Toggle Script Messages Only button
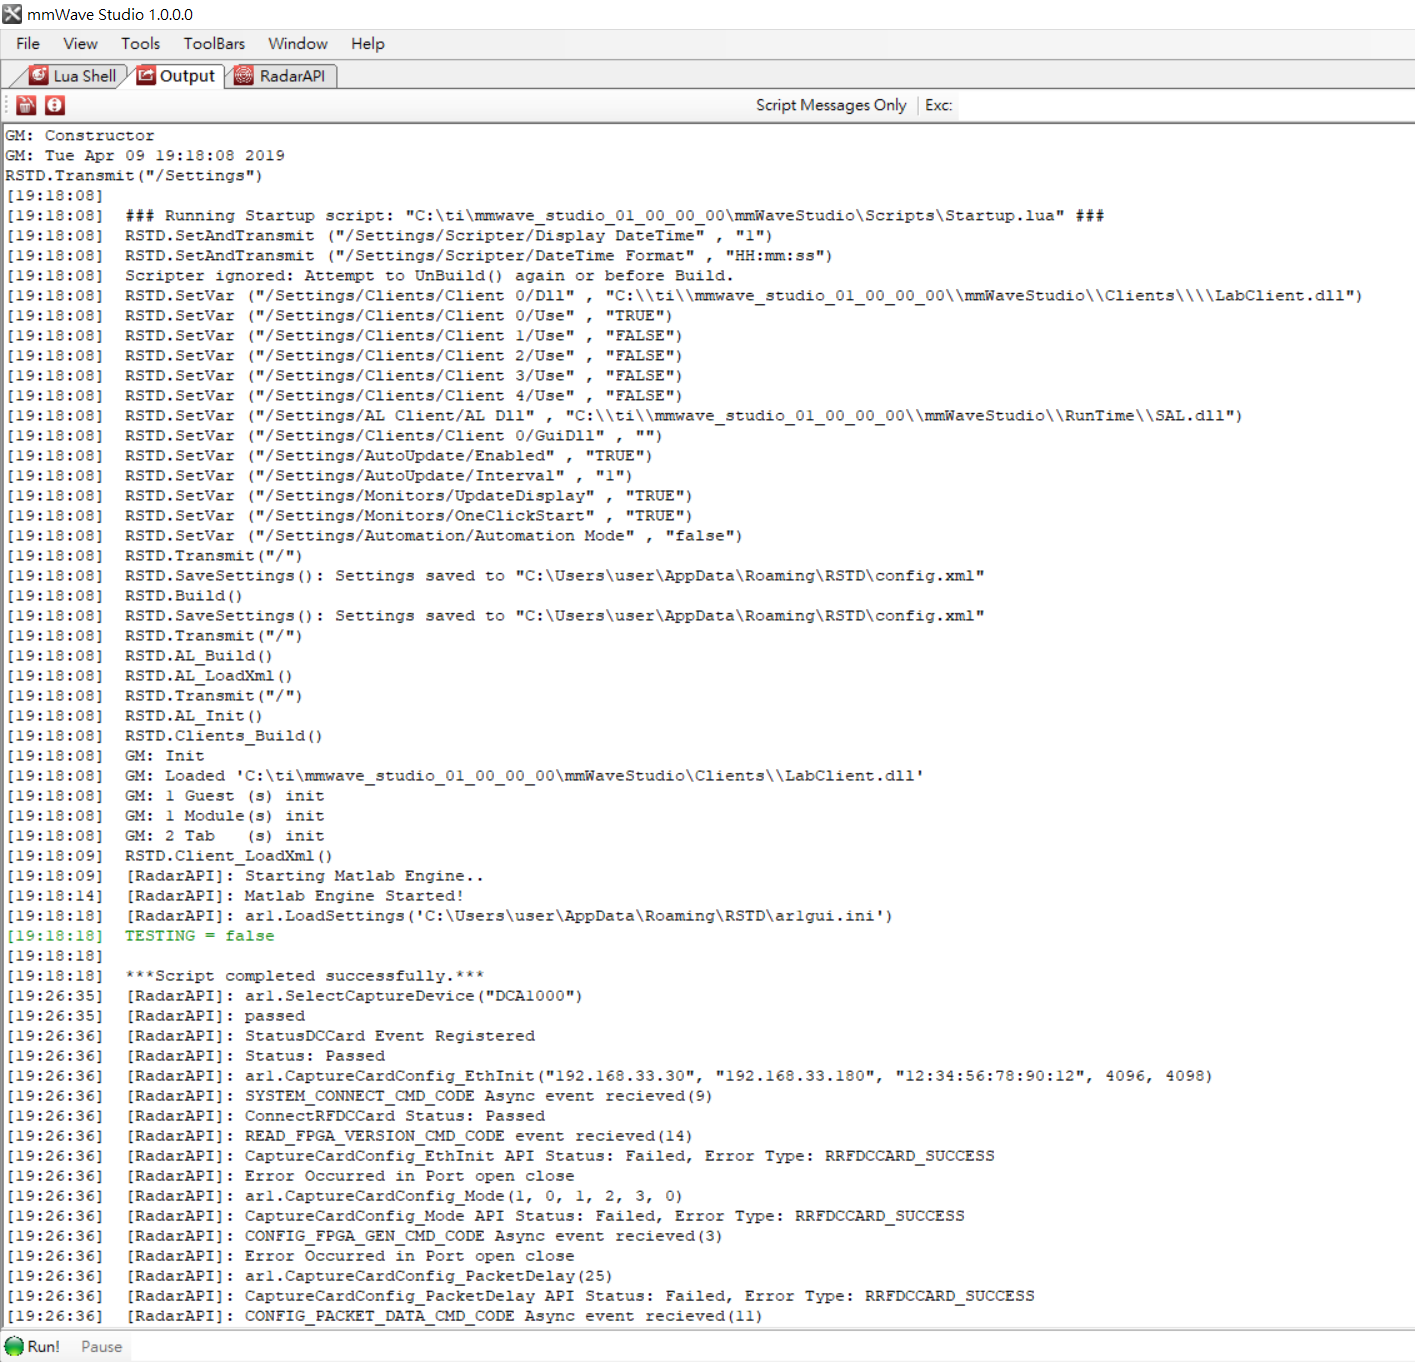 click(x=831, y=105)
